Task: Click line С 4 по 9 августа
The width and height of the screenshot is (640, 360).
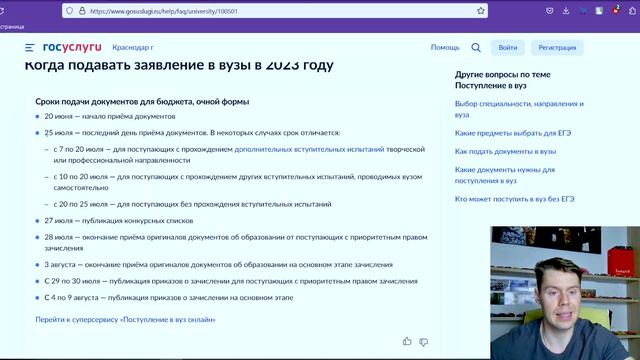Action: [x=169, y=298]
